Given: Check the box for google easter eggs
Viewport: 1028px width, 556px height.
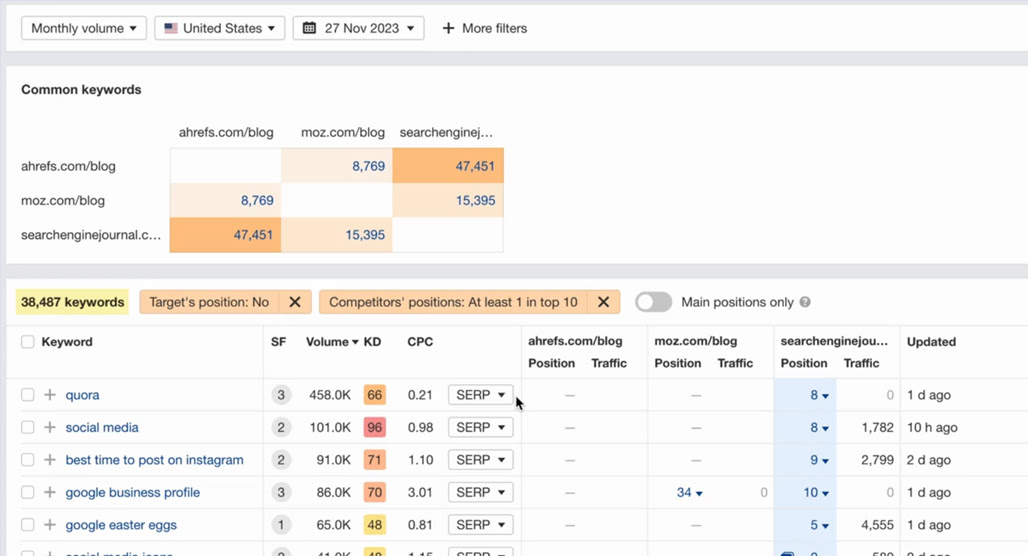Looking at the screenshot, I should (28, 525).
